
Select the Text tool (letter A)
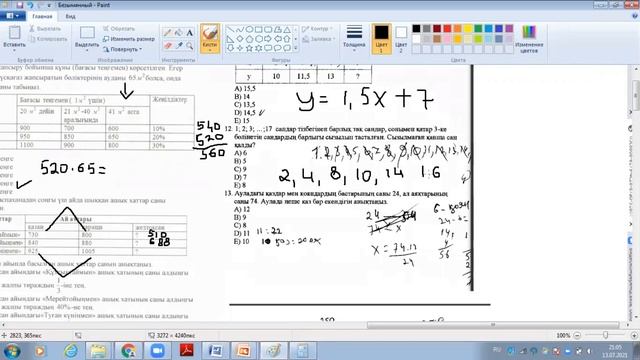(189, 33)
